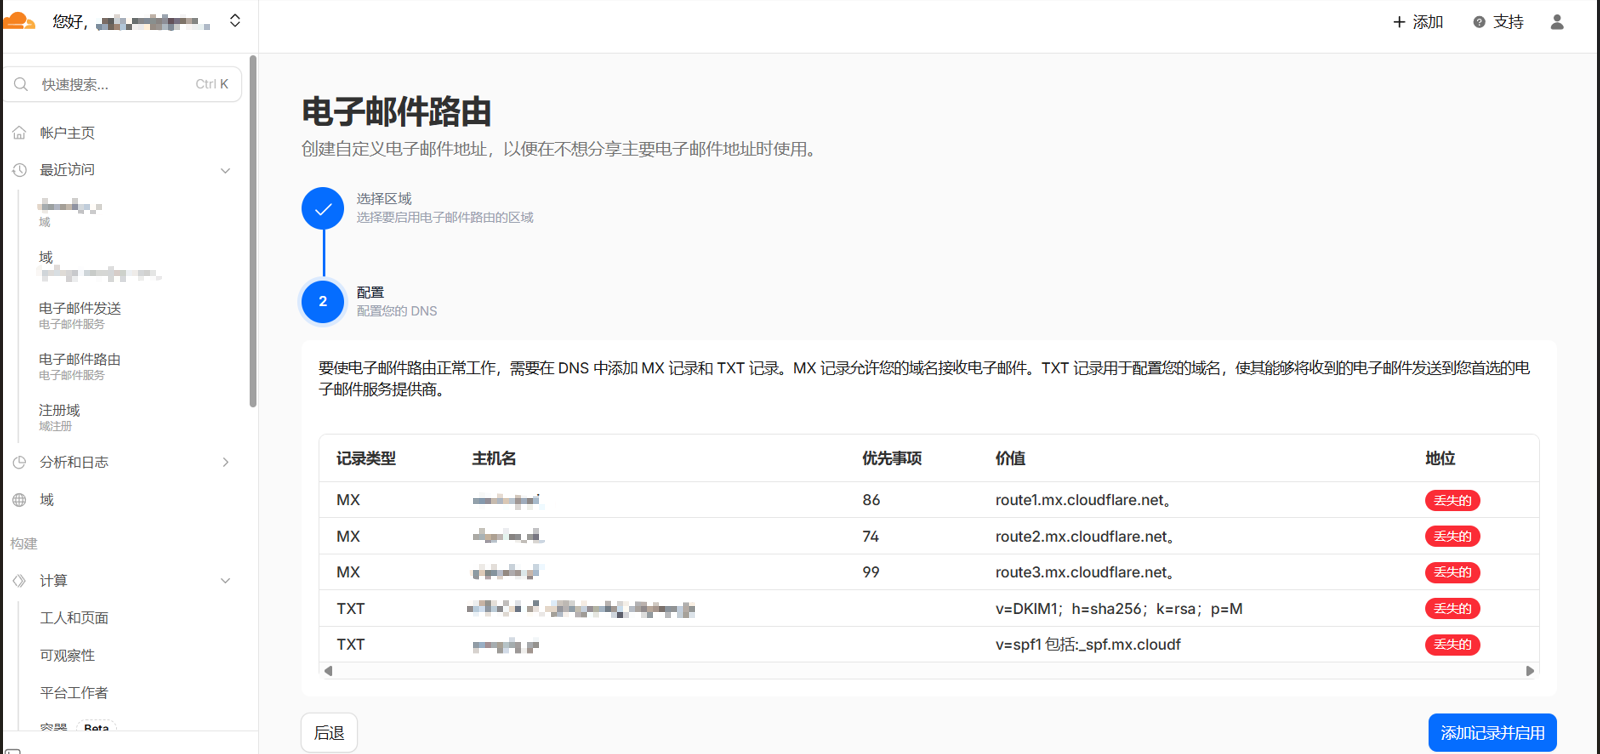Screen dimensions: 1600x754
Task: Click the 帐户主页 home icon
Action: (x=19, y=133)
